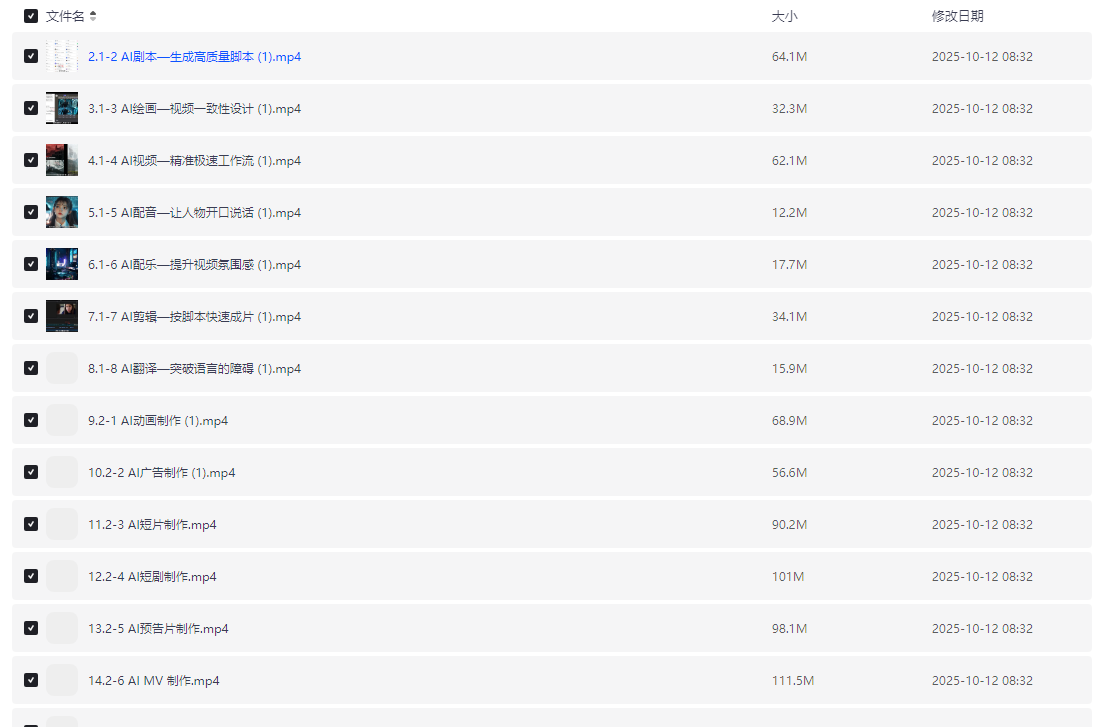Image resolution: width=1102 pixels, height=727 pixels.
Task: Open 11.2-3 AI短片制作.mp4 file name
Action: (x=152, y=525)
